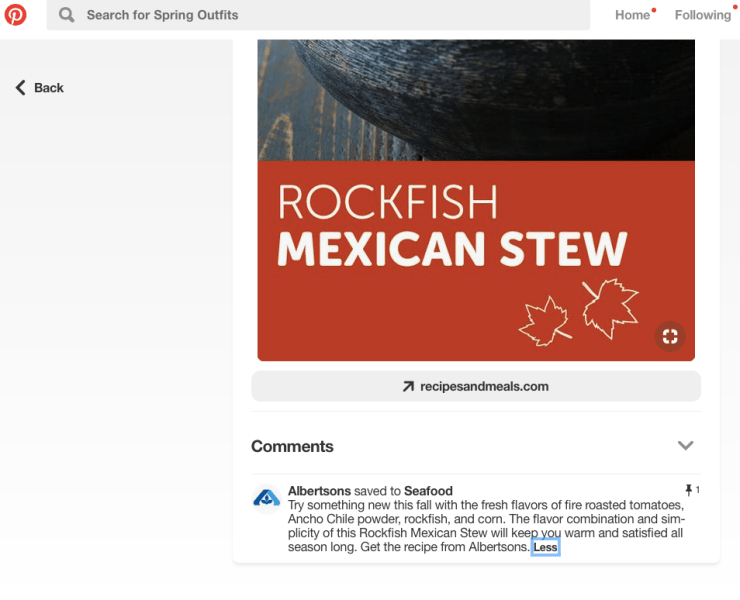Viewport: 740px width, 600px height.
Task: Visit the recipesandmeals.com link
Action: tap(484, 386)
